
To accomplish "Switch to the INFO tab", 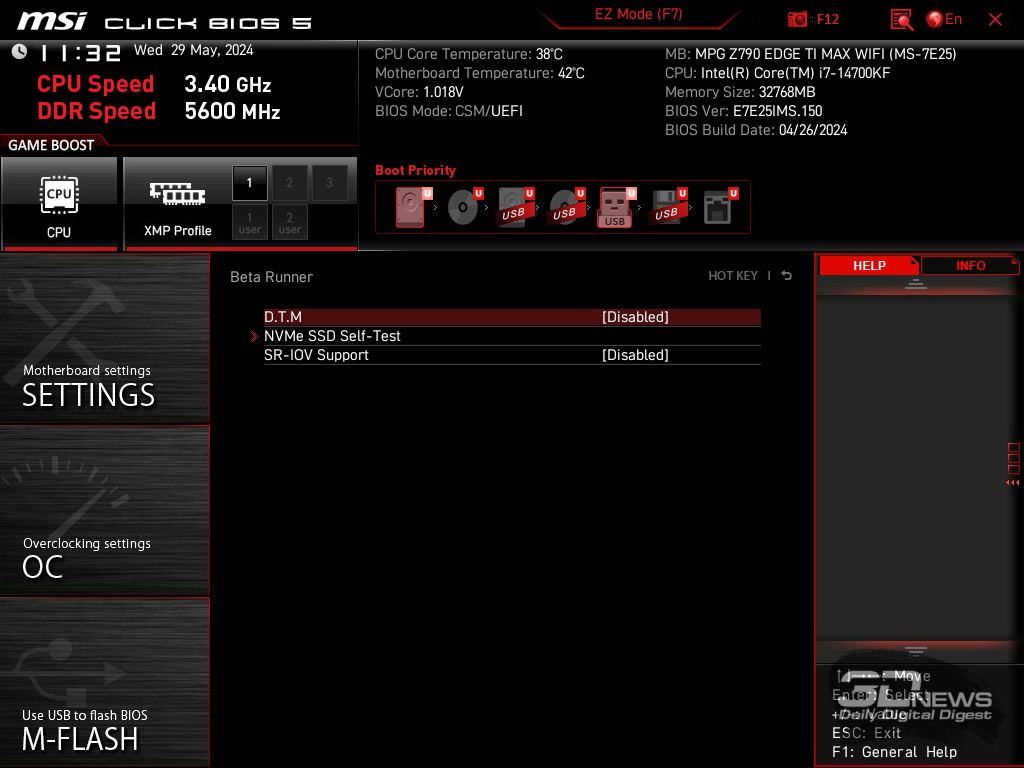I will [970, 266].
